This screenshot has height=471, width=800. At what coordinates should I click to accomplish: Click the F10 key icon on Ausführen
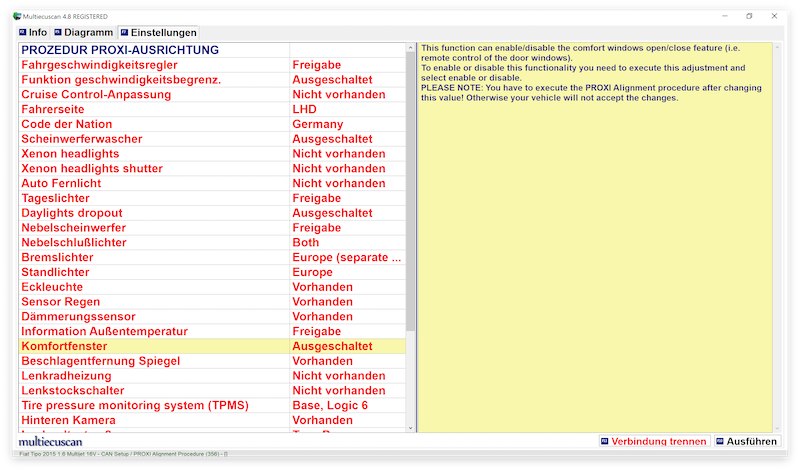point(719,441)
